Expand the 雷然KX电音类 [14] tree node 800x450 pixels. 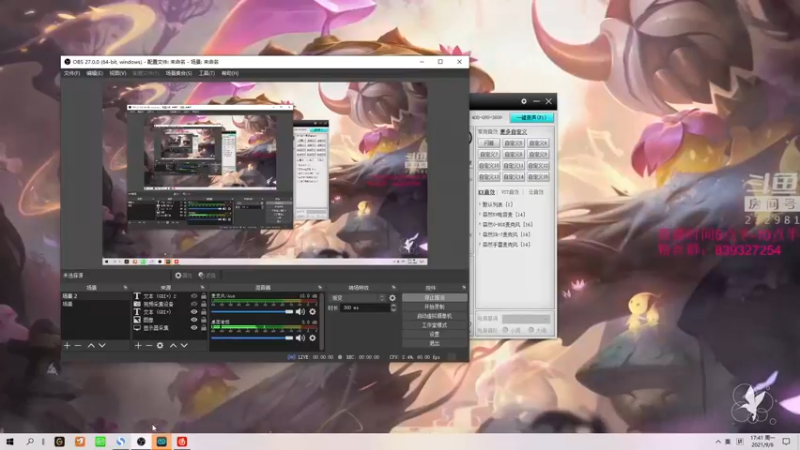[480, 214]
